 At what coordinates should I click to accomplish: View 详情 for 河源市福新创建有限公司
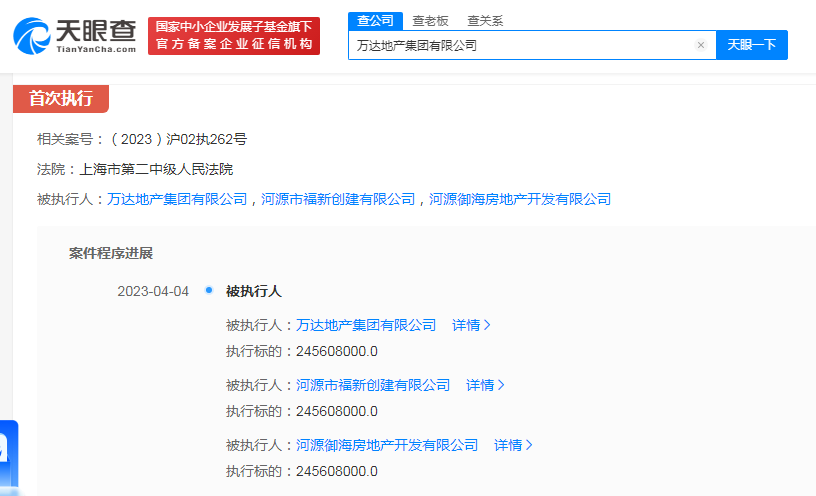(485, 385)
